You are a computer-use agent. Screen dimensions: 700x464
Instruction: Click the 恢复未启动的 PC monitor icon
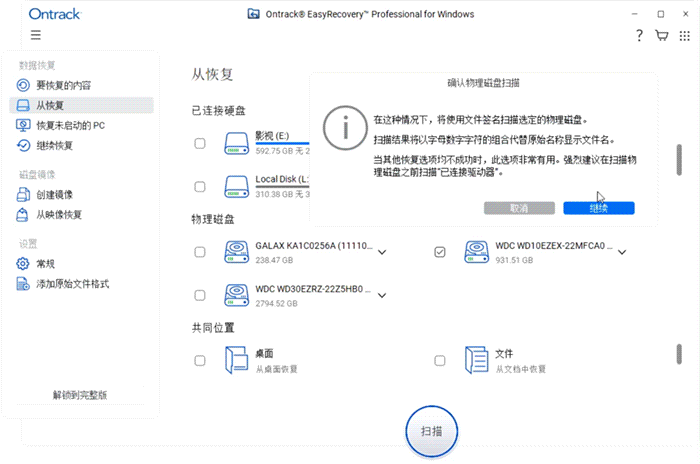point(23,125)
